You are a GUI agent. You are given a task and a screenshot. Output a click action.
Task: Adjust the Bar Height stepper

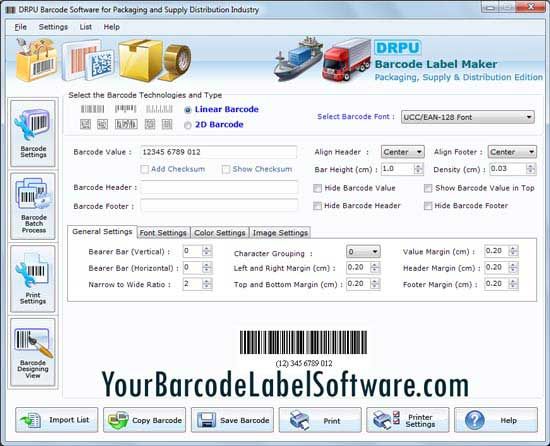(418, 169)
